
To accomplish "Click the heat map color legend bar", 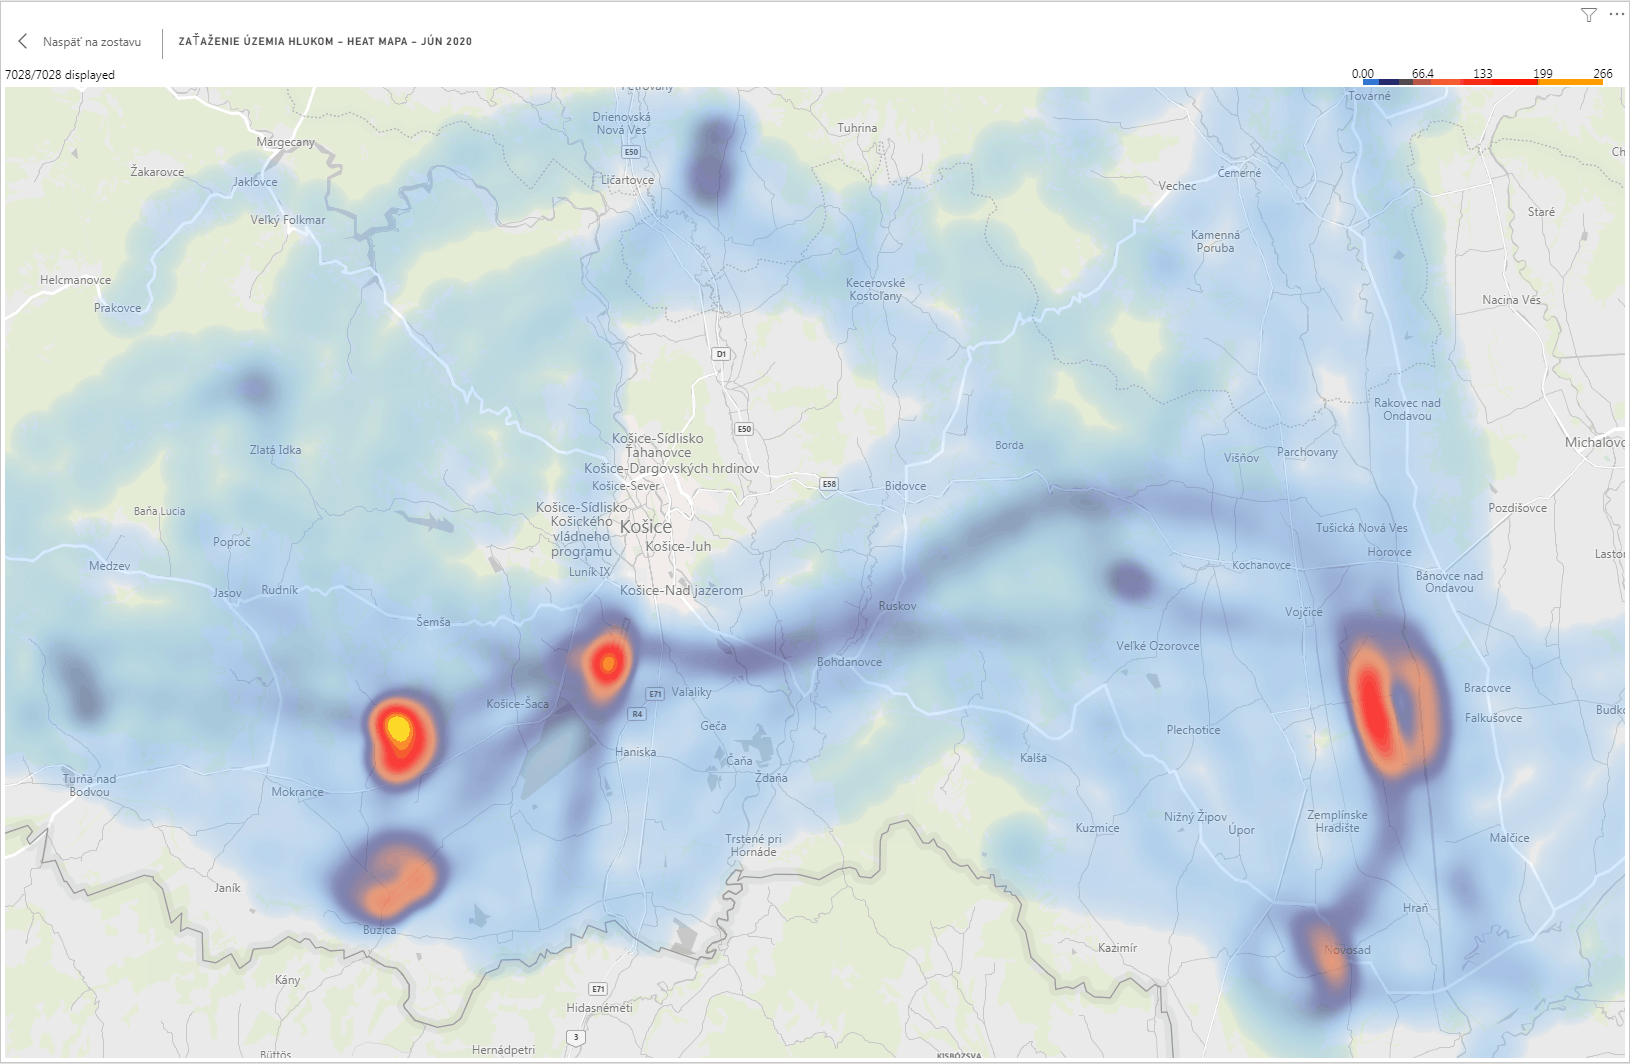I will pos(1482,82).
